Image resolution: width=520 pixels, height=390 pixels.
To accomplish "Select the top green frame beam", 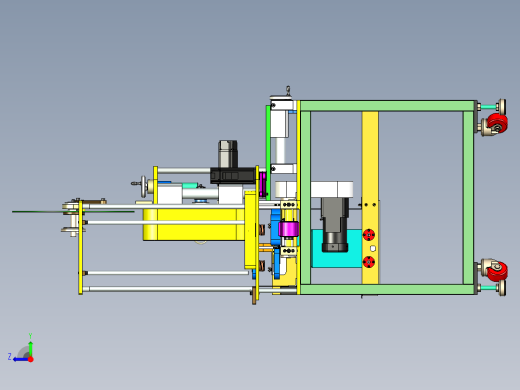I will (387, 106).
